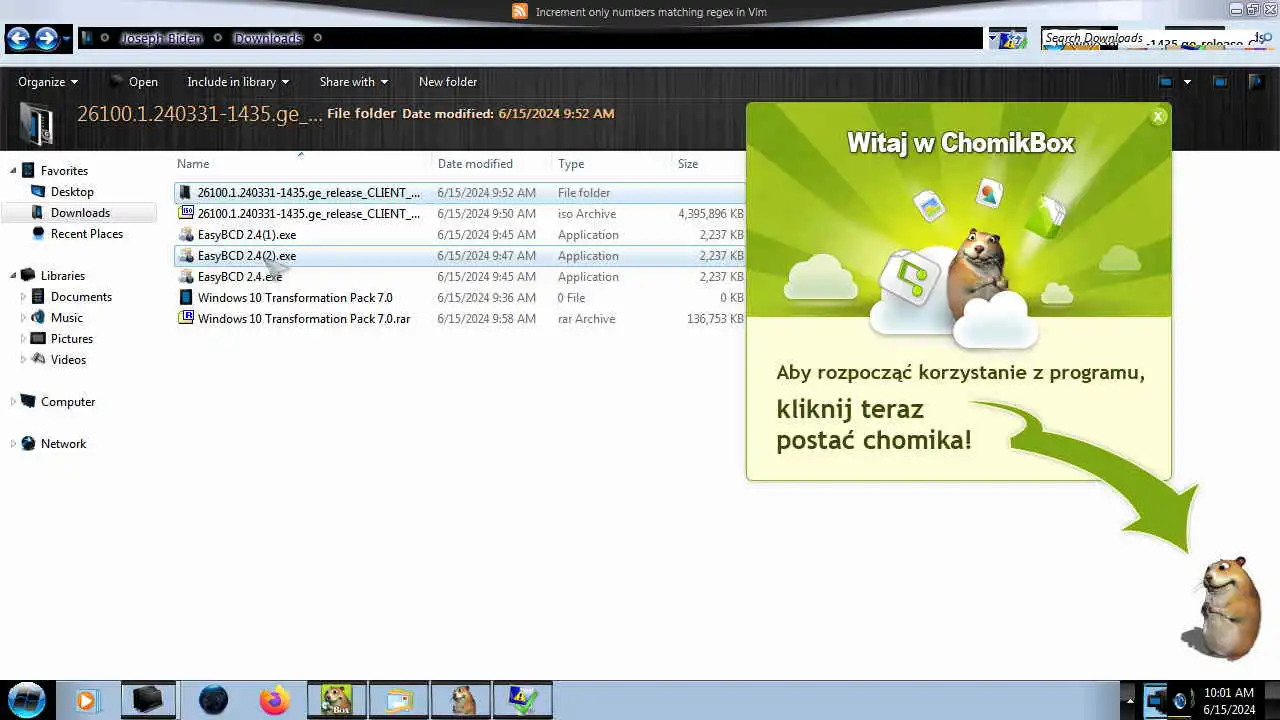Image resolution: width=1280 pixels, height=720 pixels.
Task: Open the help icon on the toolbar
Action: pos(1256,82)
